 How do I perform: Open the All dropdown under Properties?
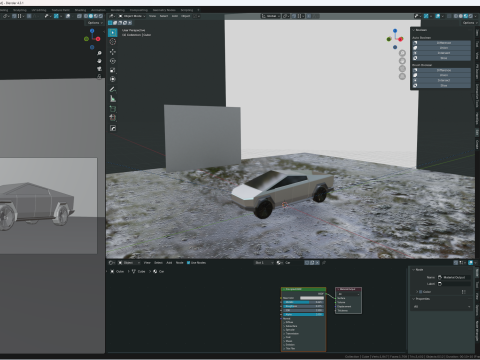(x=442, y=306)
